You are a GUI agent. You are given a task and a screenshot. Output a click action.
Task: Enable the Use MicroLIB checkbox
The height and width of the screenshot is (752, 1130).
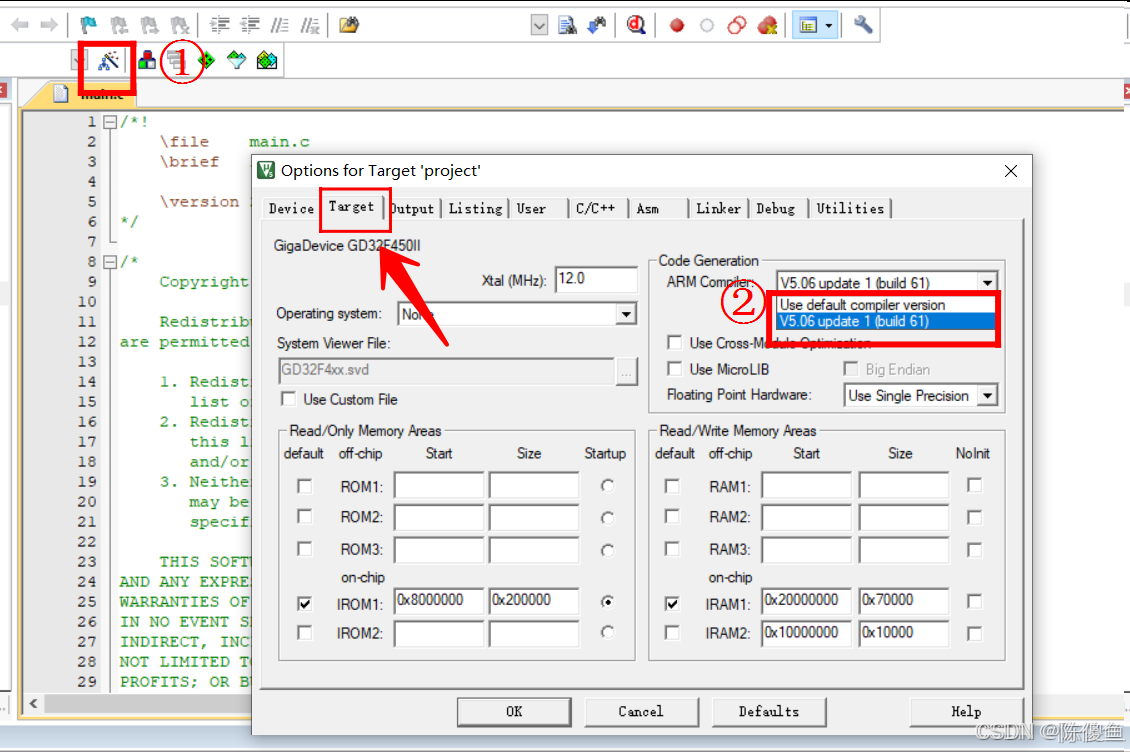(675, 368)
